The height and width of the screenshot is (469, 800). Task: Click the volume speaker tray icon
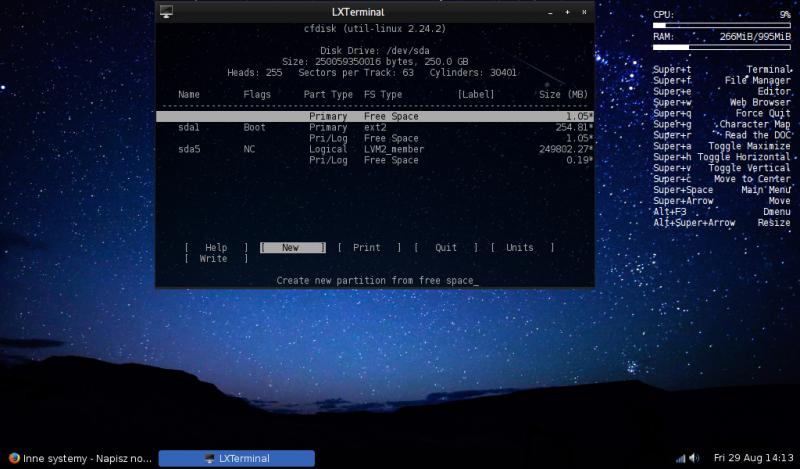(694, 458)
